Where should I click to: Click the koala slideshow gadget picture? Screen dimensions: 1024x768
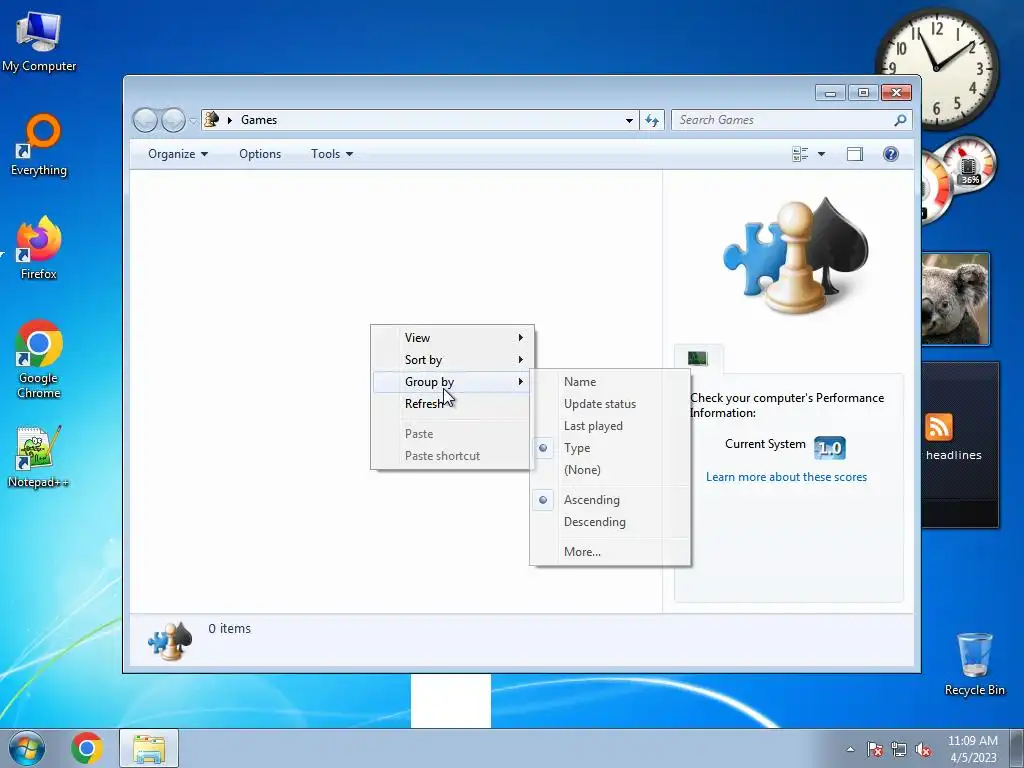pyautogui.click(x=955, y=299)
